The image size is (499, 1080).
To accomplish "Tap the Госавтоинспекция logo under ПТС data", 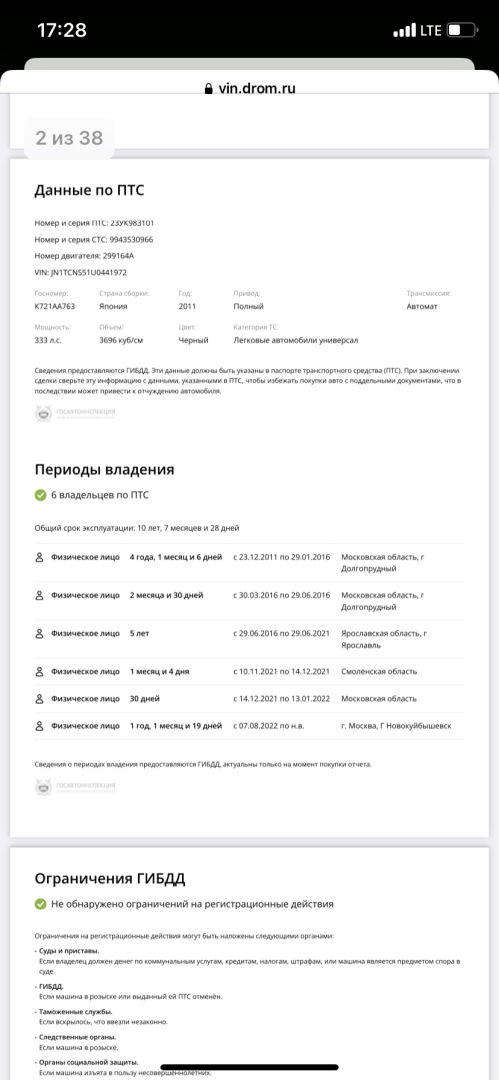I will click(x=75, y=413).
